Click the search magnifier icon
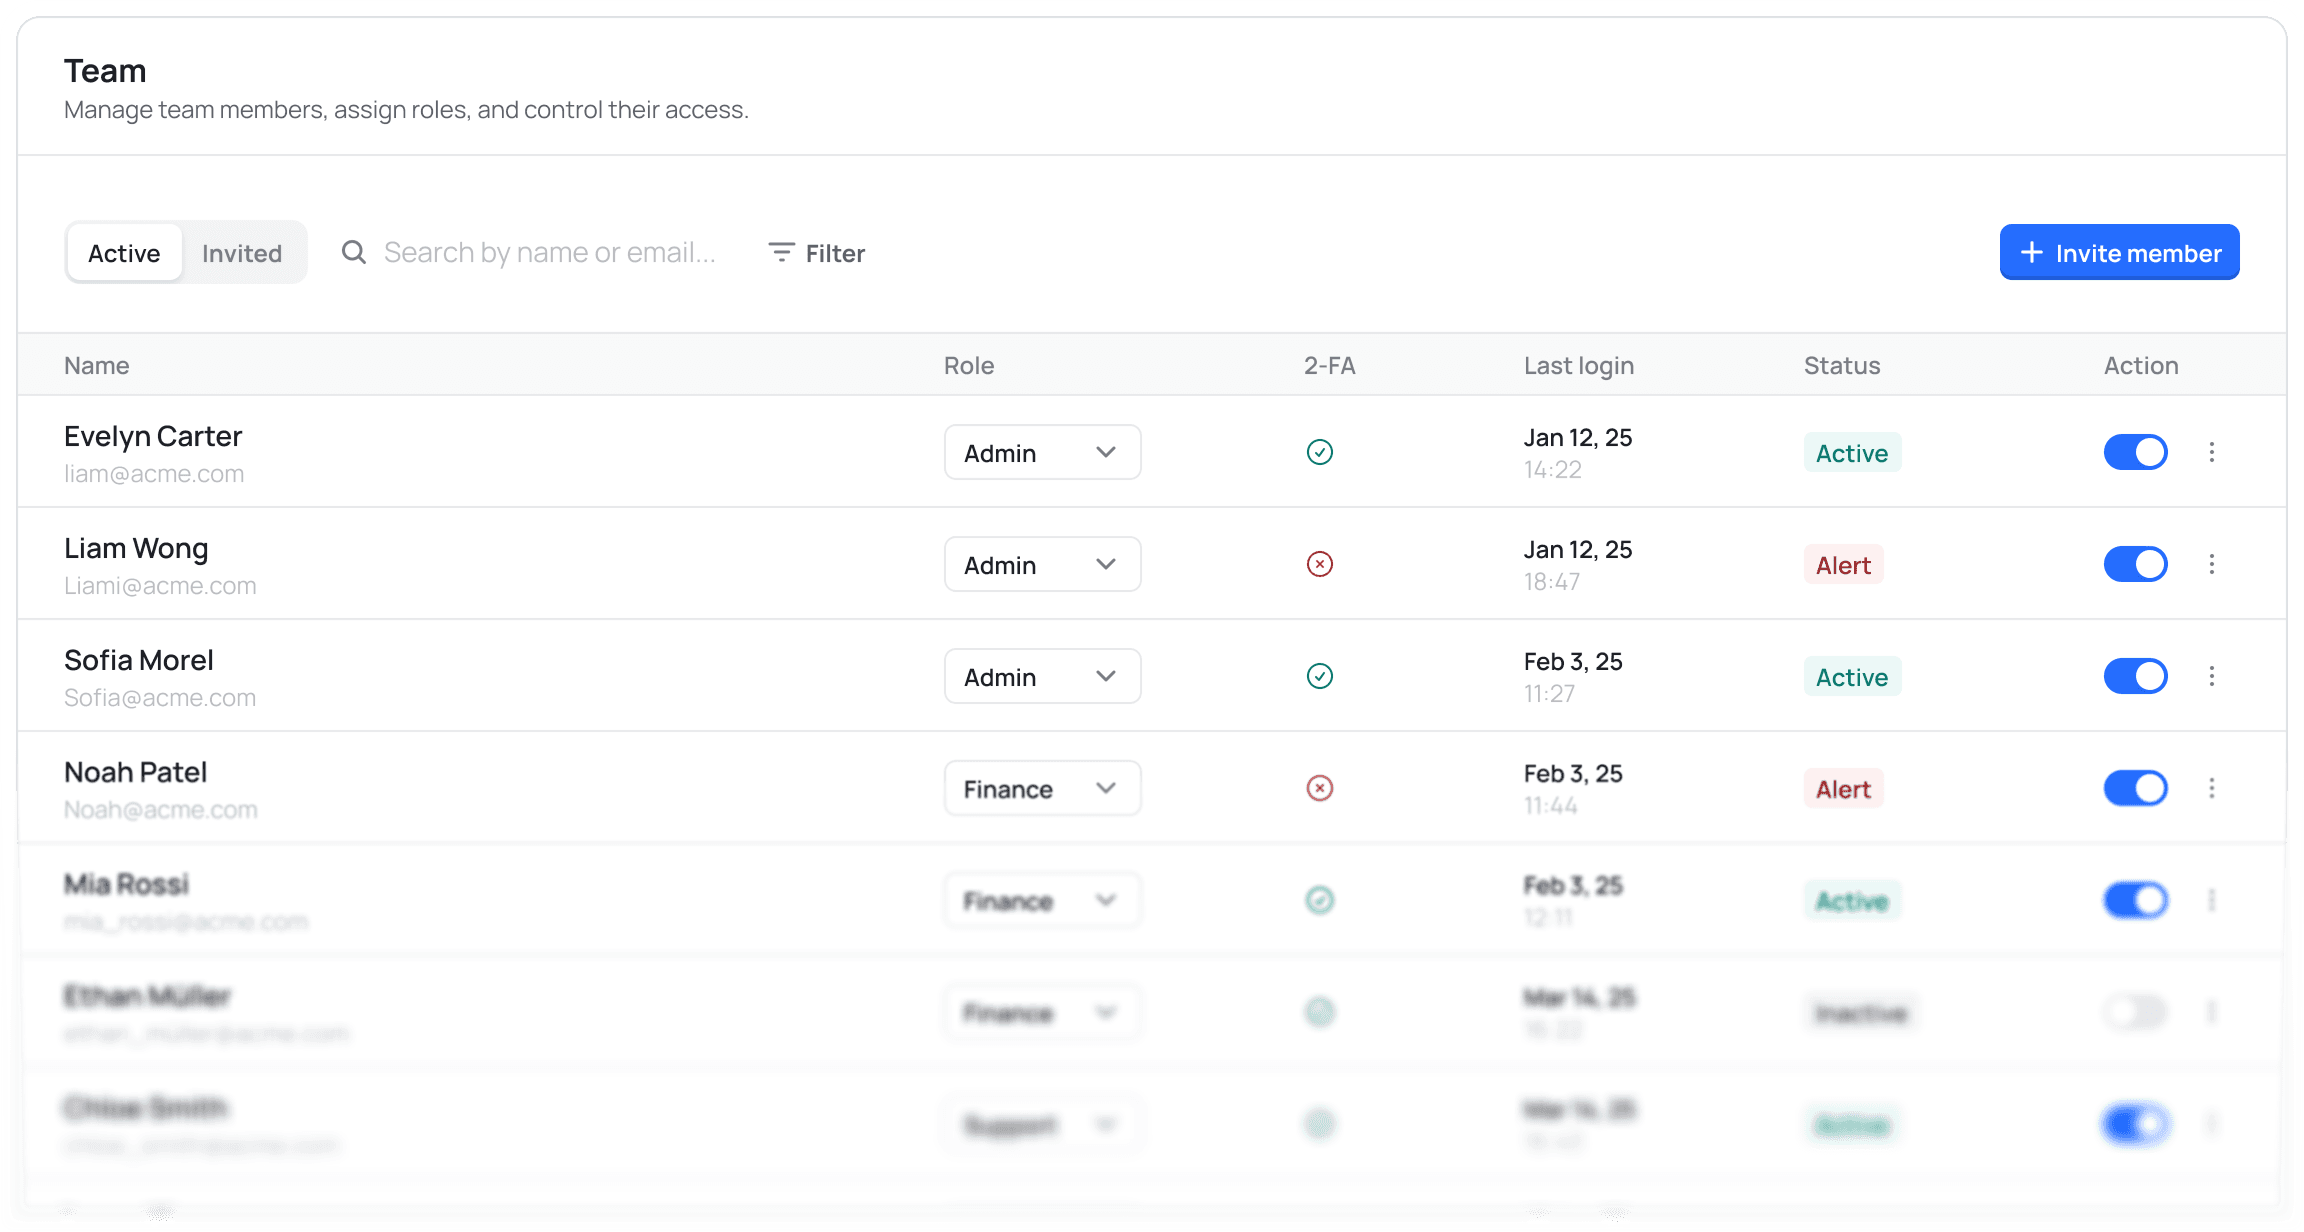Viewport: 2304px width, 1232px height. point(354,252)
